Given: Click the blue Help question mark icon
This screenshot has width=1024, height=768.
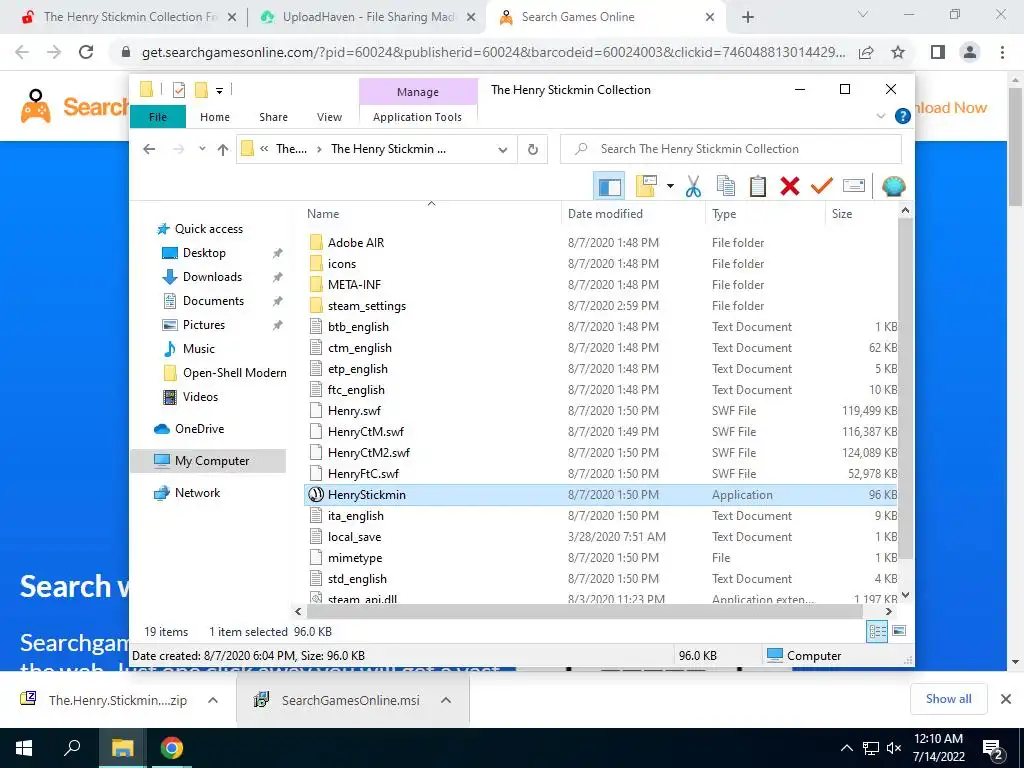Looking at the screenshot, I should tap(903, 116).
